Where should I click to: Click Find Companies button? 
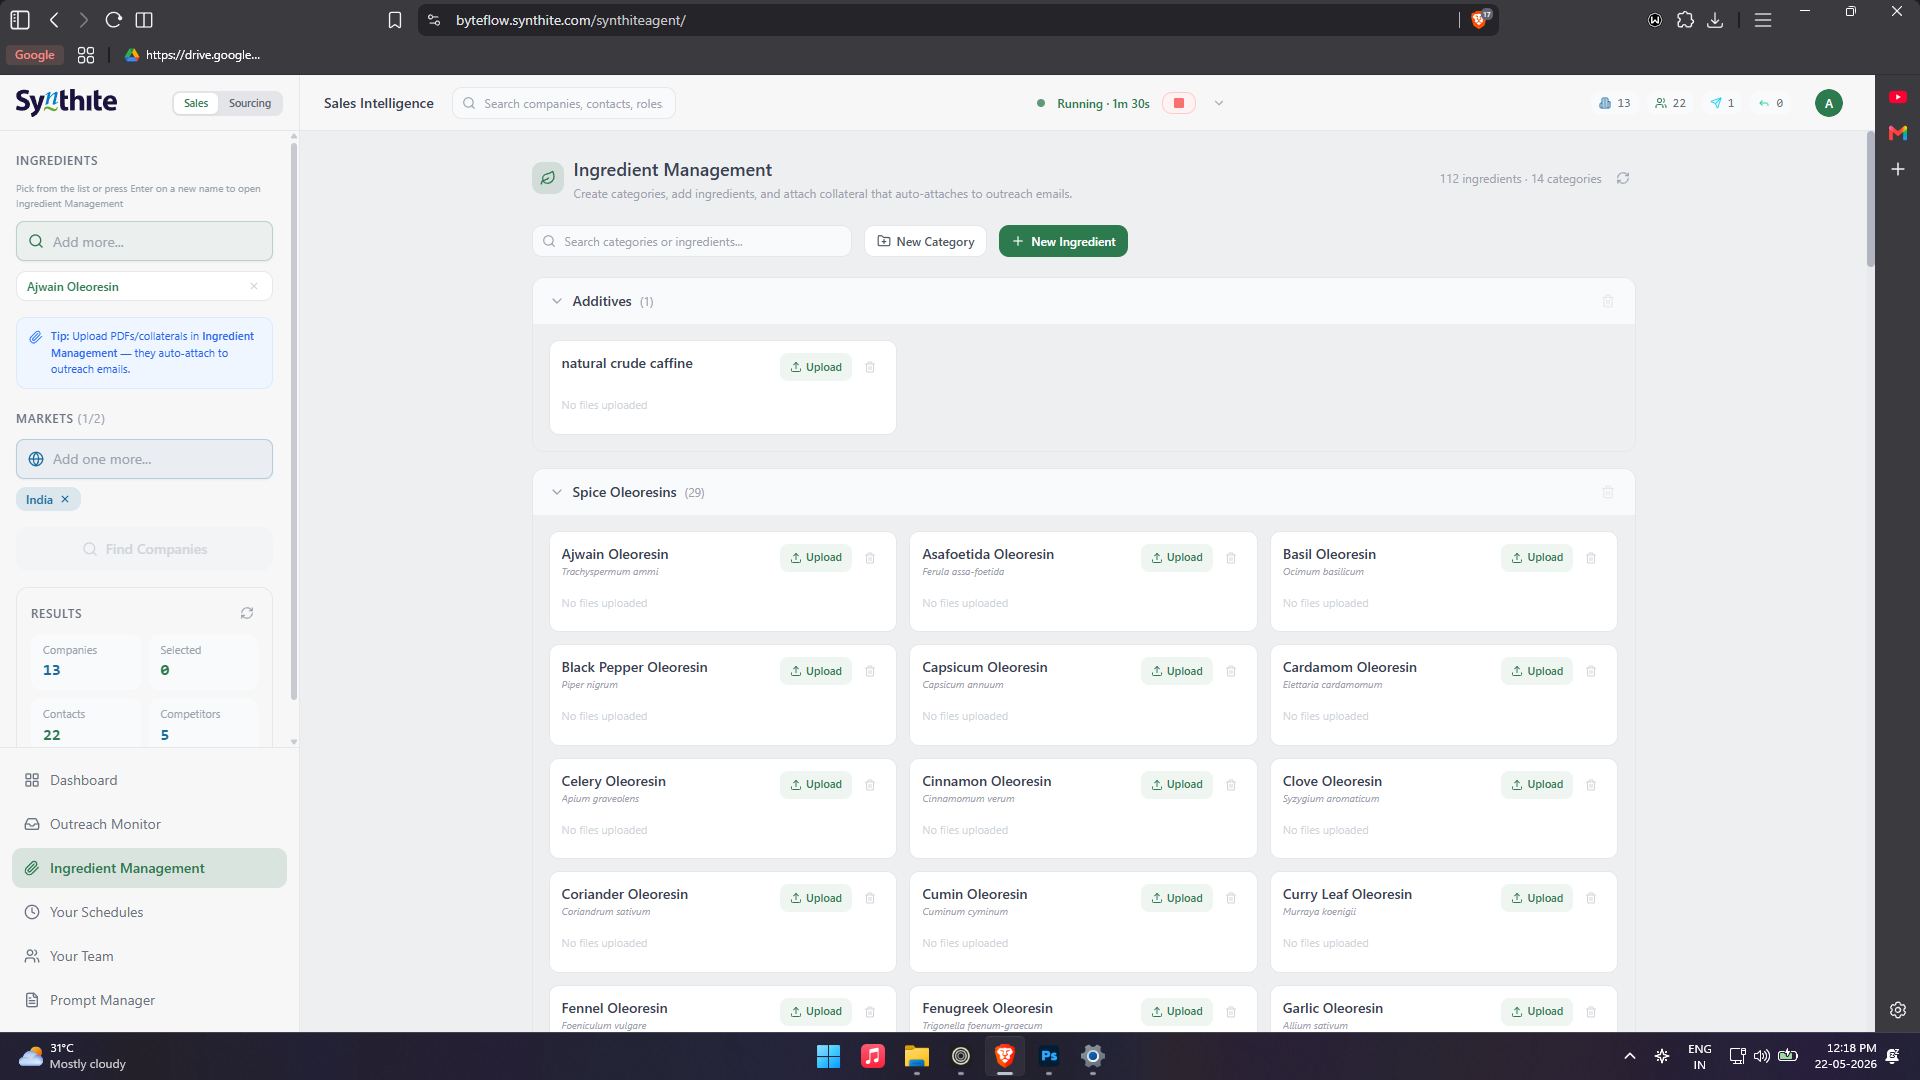click(x=145, y=549)
